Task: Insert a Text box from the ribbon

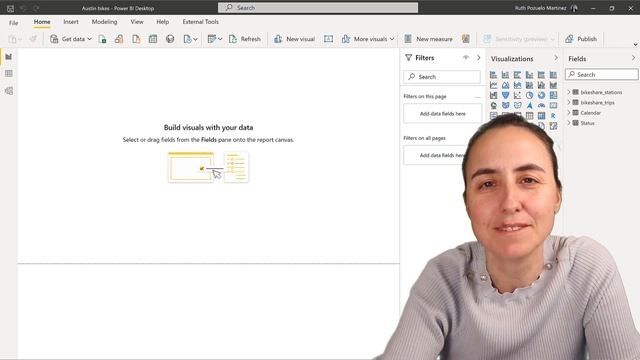Action: click(329, 39)
